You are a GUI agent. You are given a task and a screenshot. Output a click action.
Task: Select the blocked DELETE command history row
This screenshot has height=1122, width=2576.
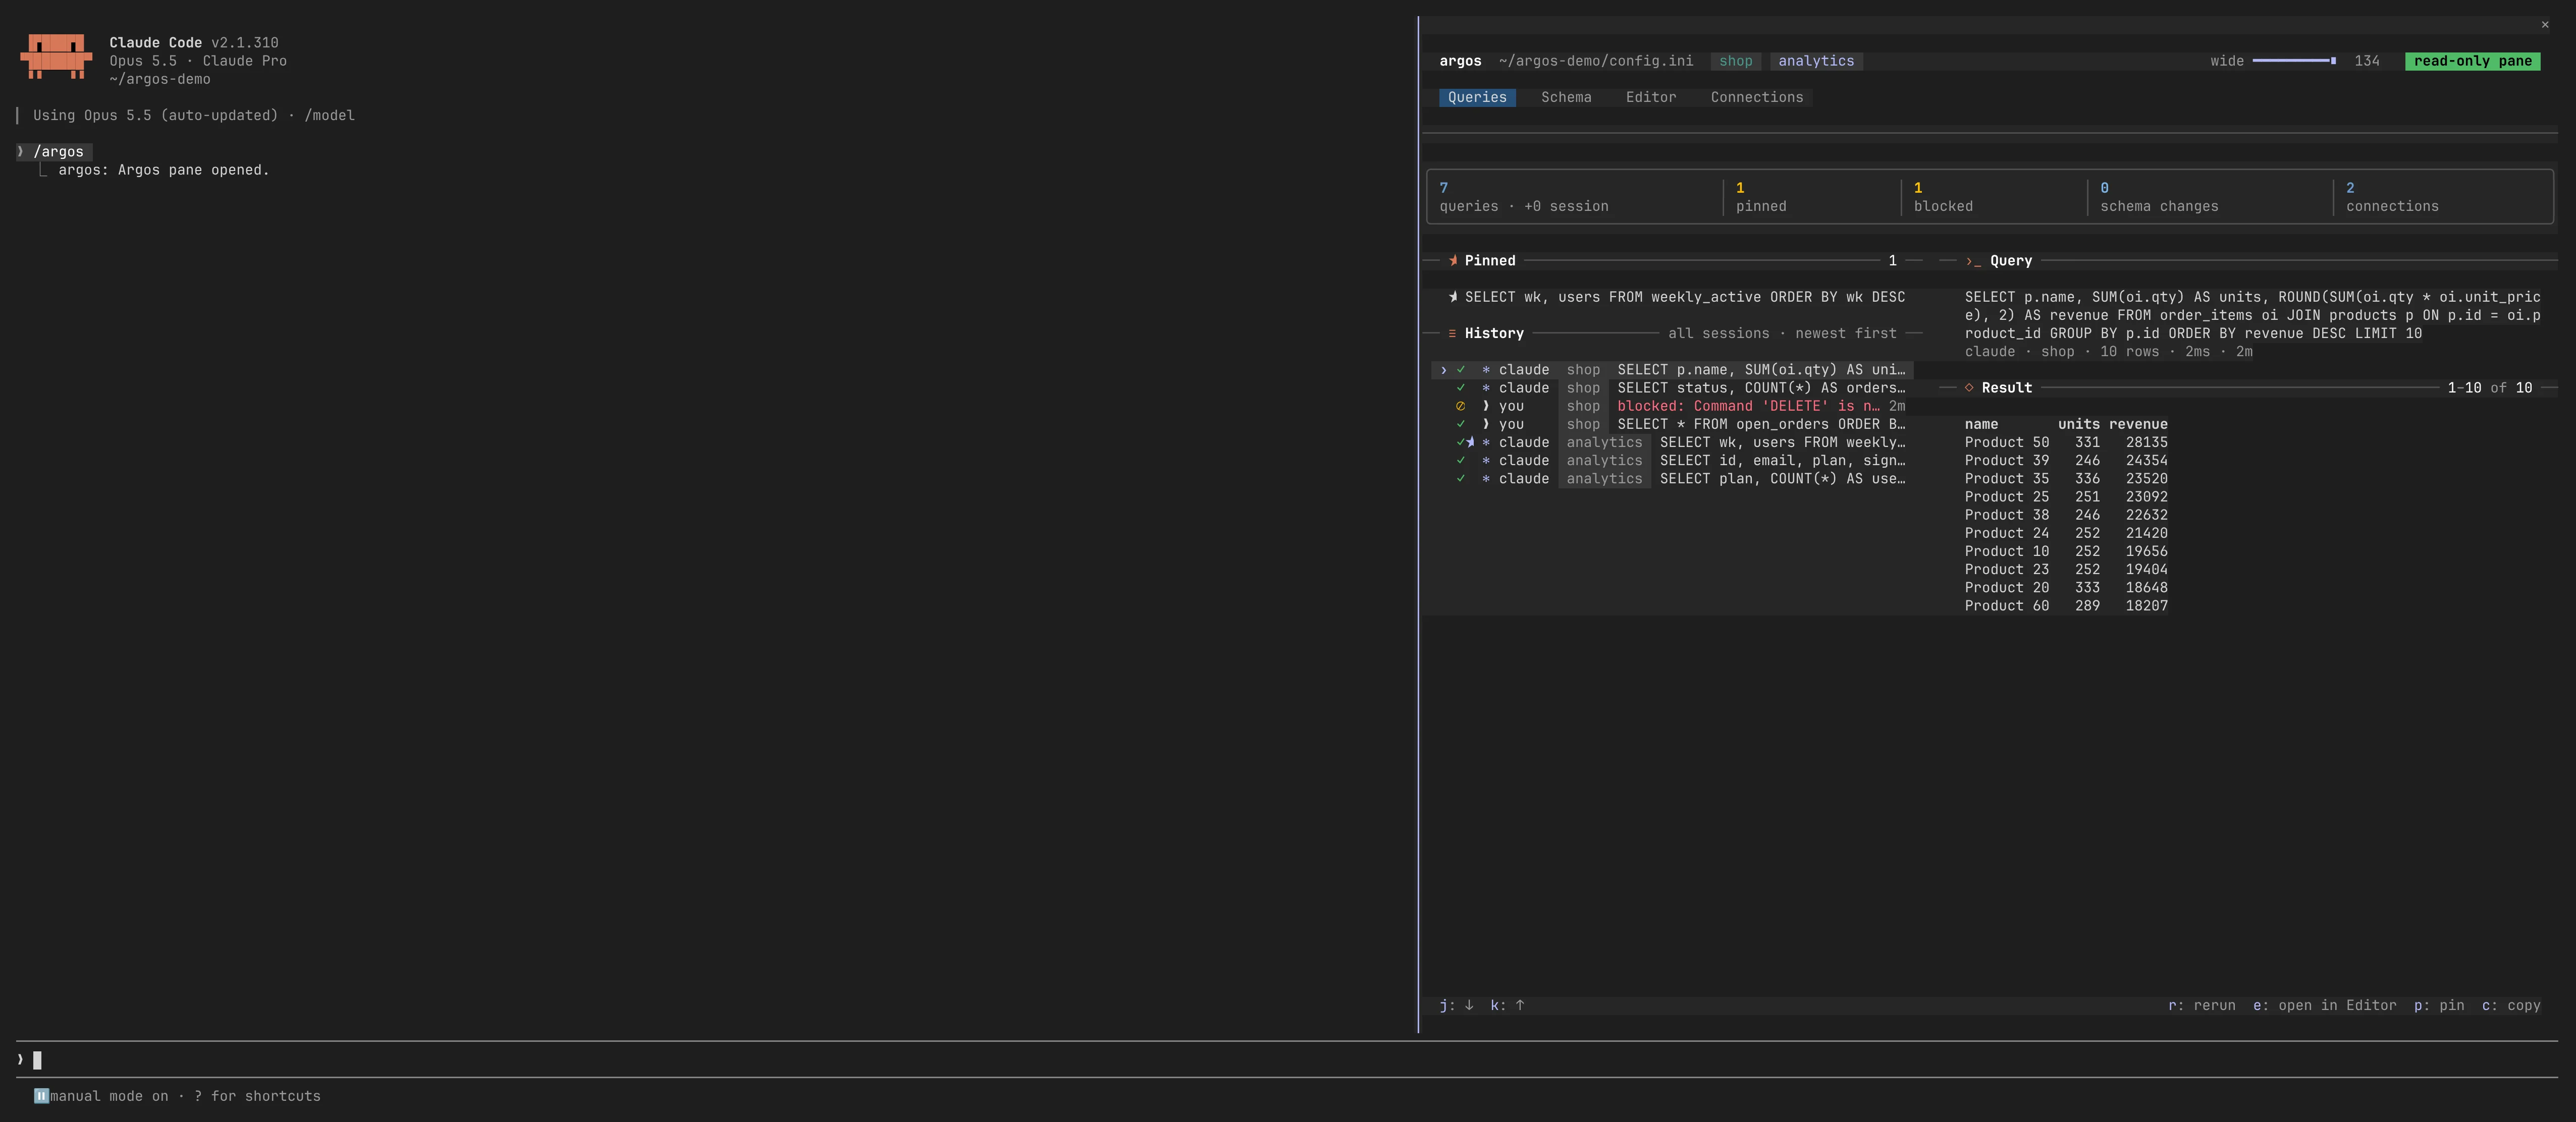click(1672, 406)
